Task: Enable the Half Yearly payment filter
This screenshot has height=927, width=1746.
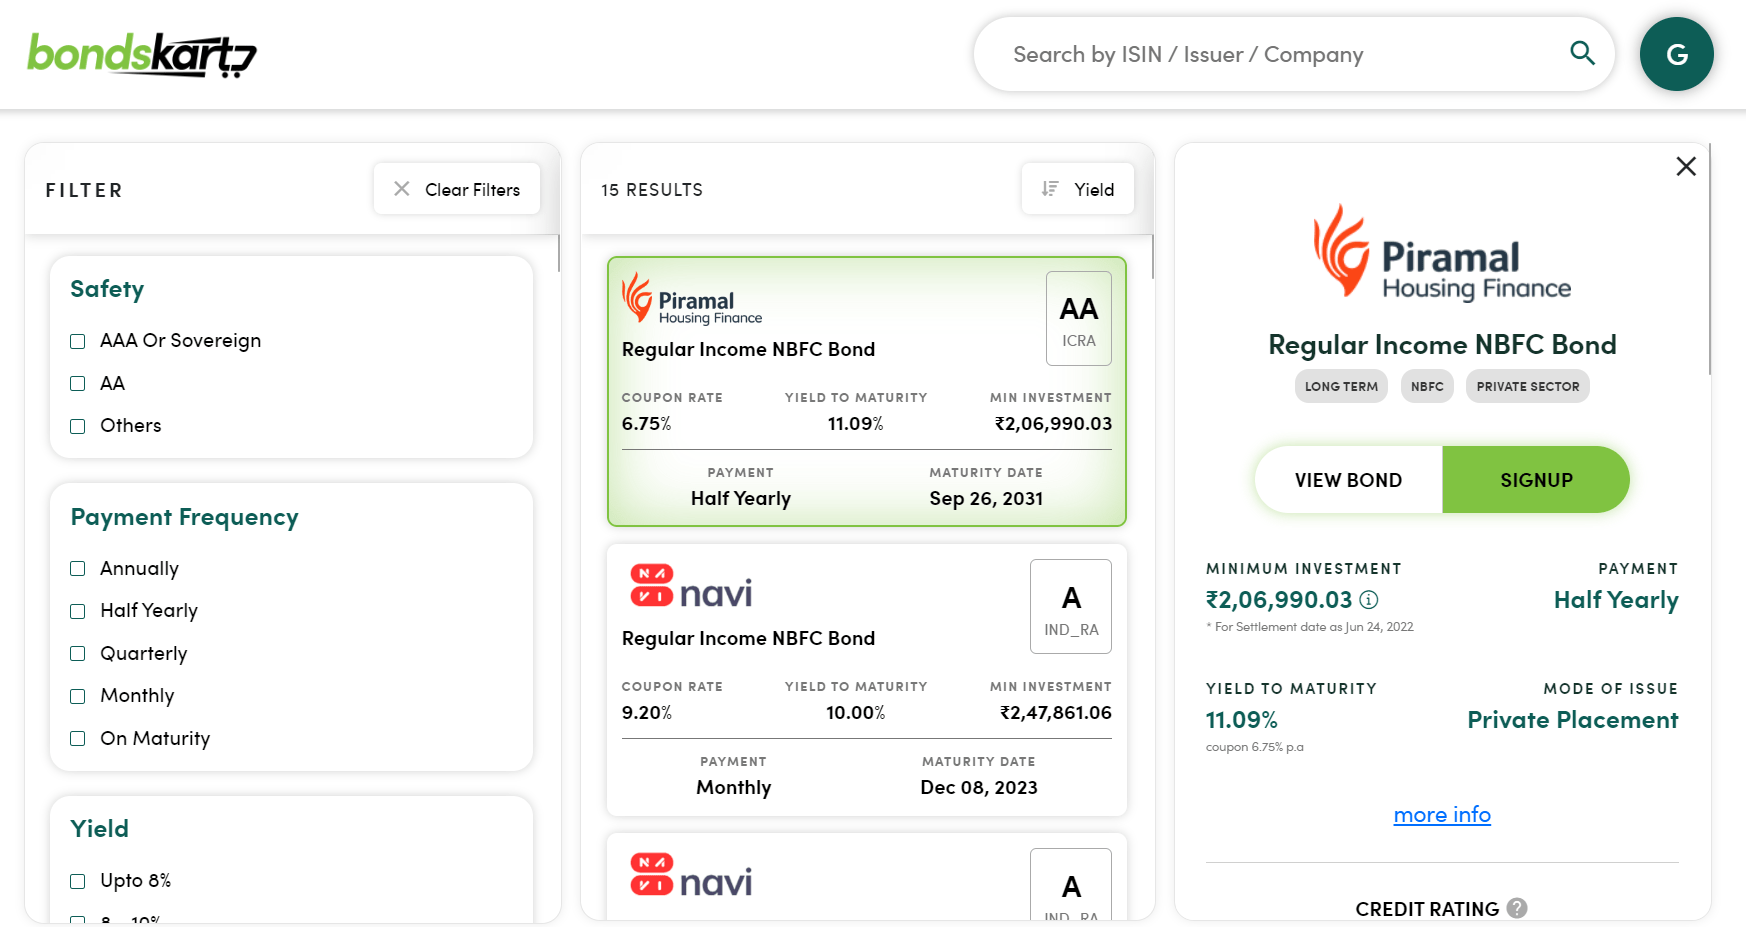Action: pyautogui.click(x=78, y=612)
